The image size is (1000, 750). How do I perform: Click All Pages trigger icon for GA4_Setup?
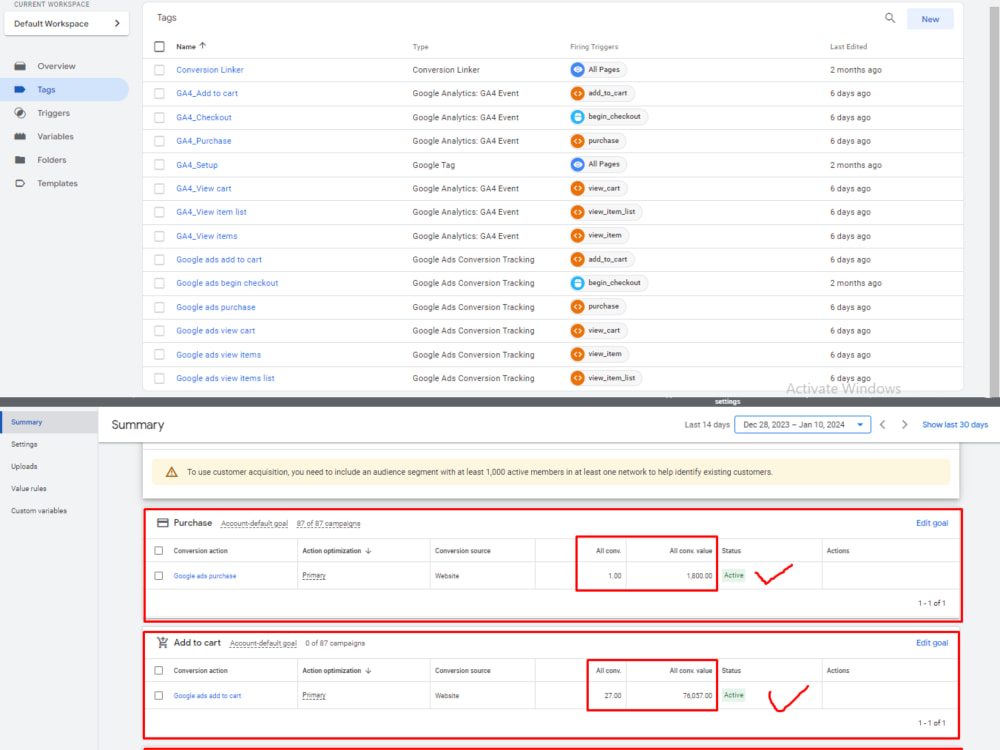point(577,165)
